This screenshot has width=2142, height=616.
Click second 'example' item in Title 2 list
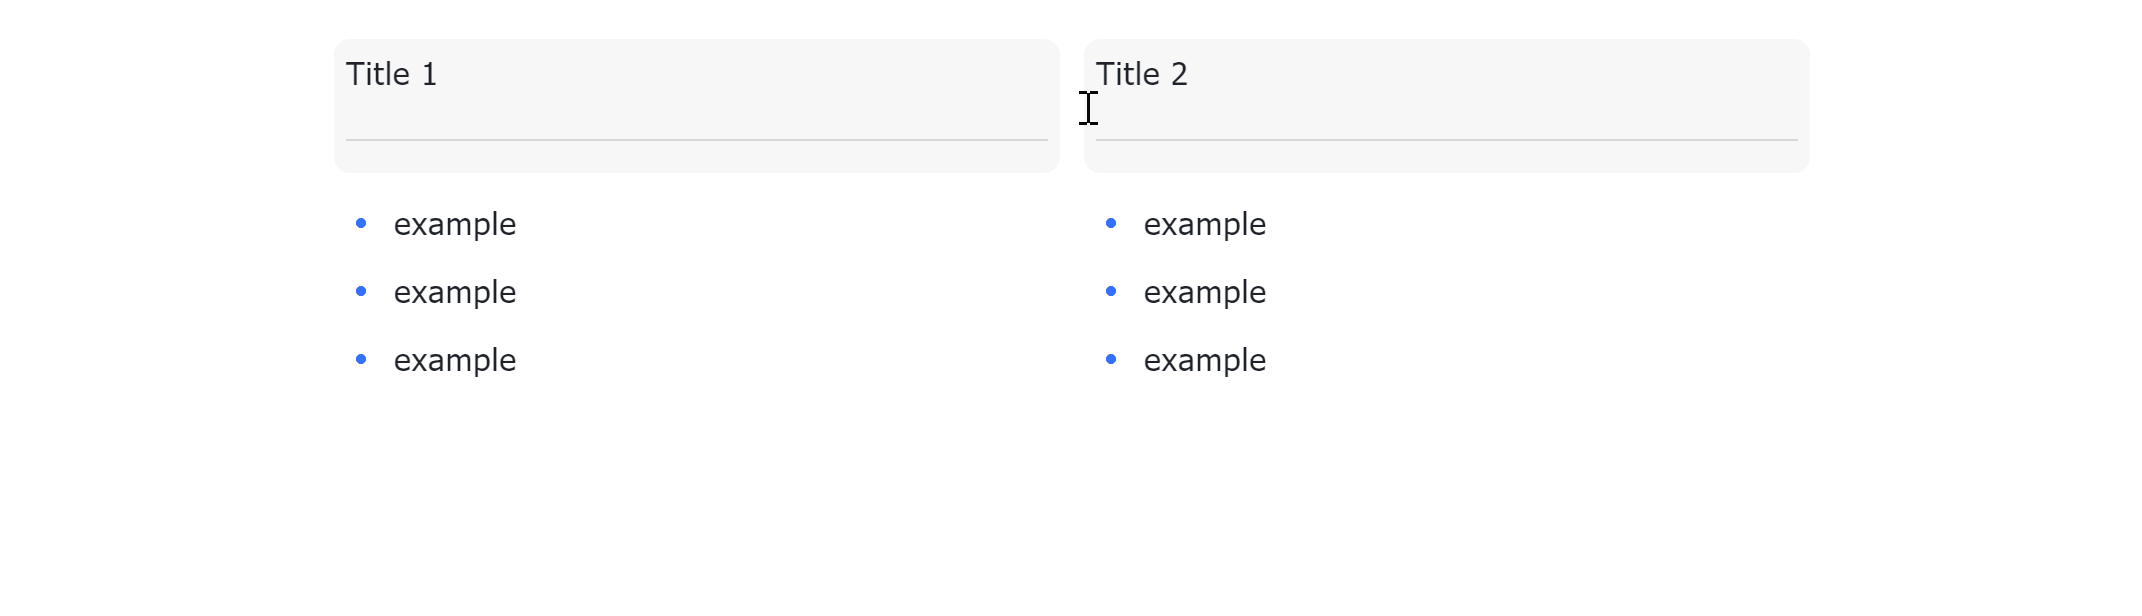pyautogui.click(x=1205, y=293)
